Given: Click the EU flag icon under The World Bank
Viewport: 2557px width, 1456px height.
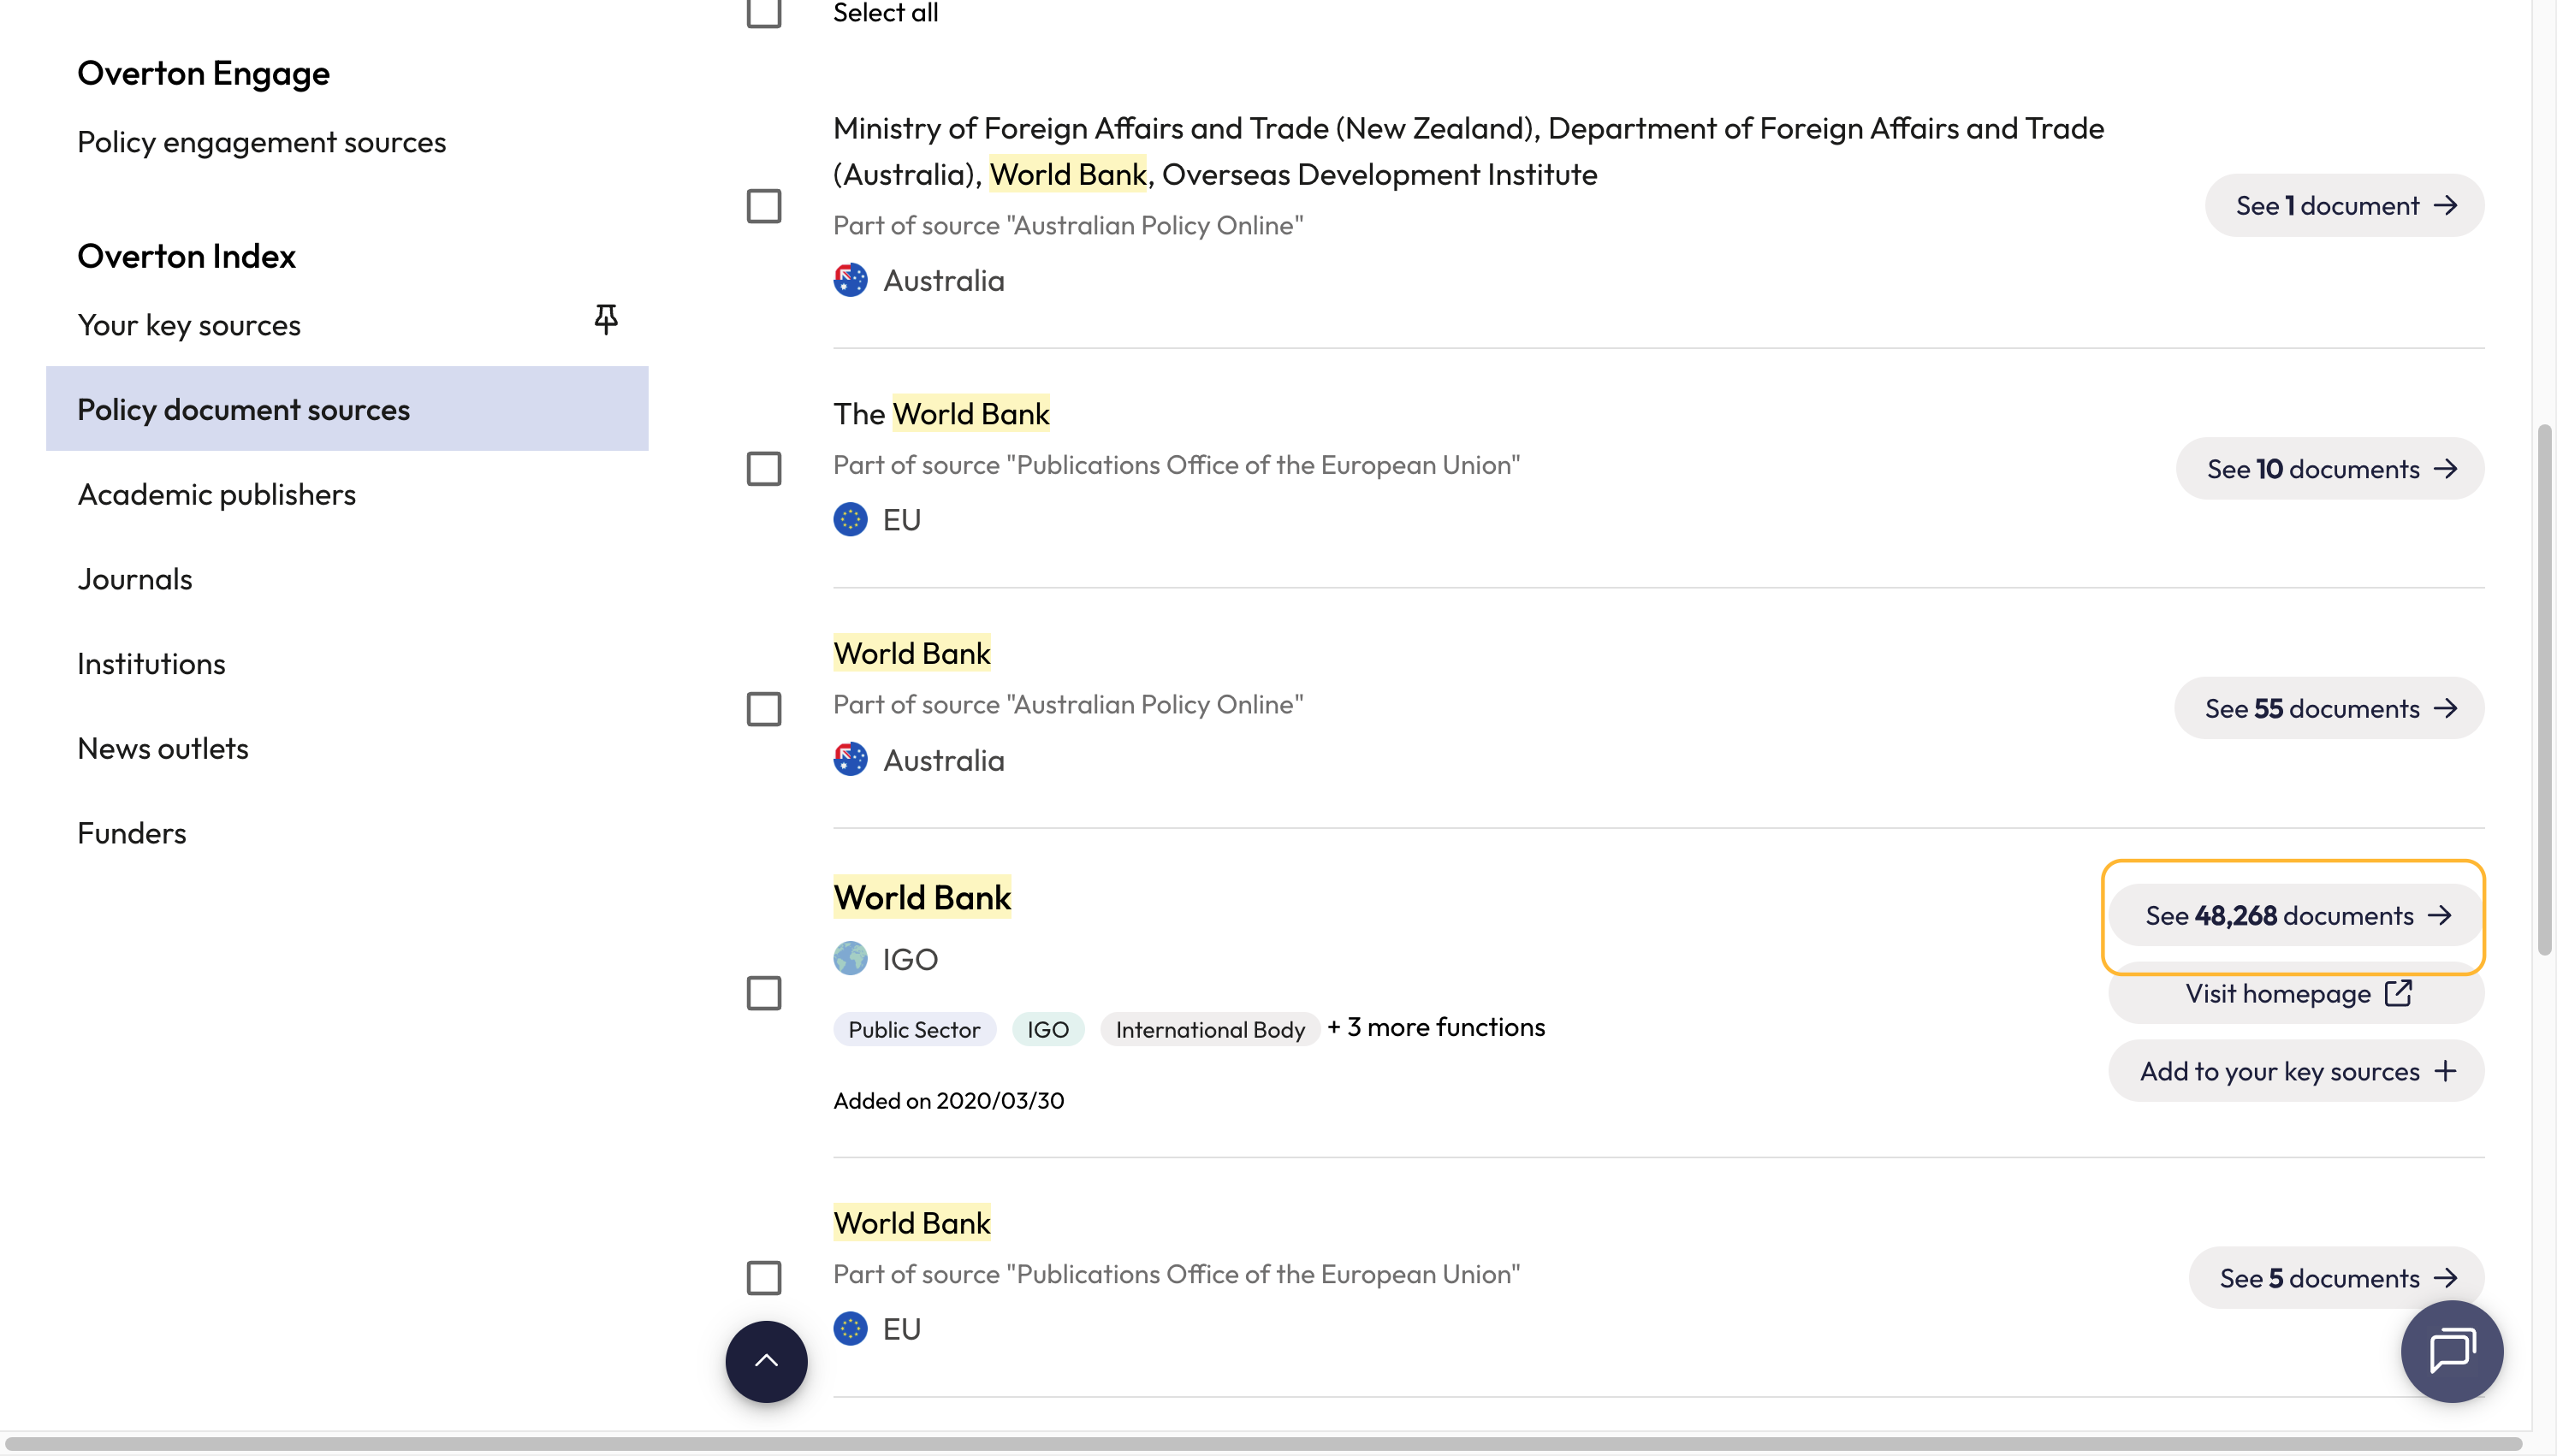Looking at the screenshot, I should click(x=850, y=520).
